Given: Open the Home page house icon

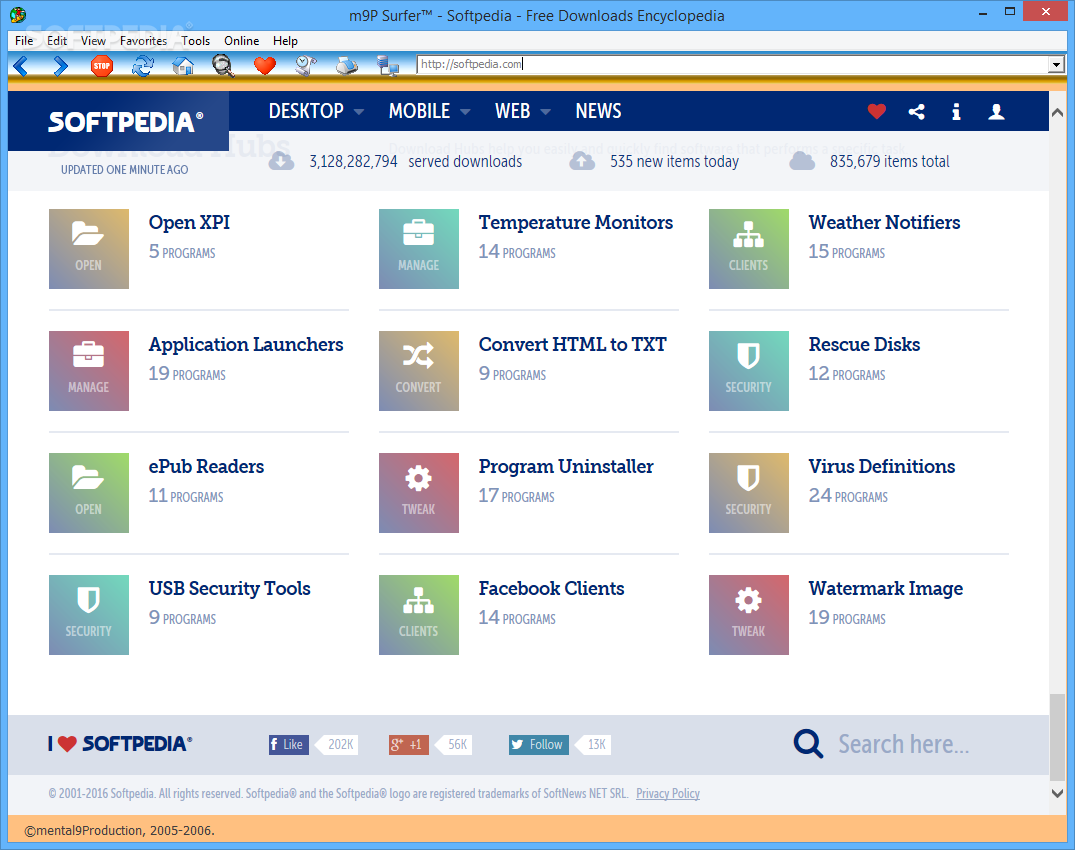Looking at the screenshot, I should (x=182, y=66).
